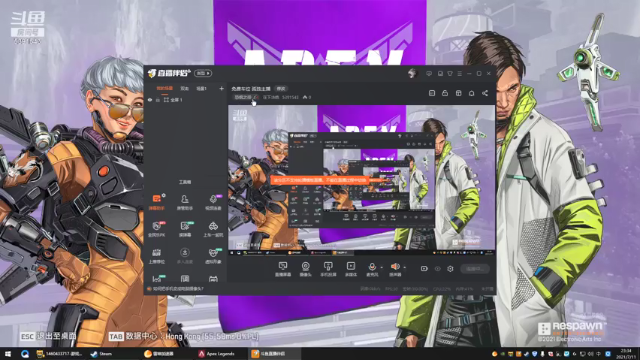
Task: Add a phone screen-cast source
Action: [328, 269]
